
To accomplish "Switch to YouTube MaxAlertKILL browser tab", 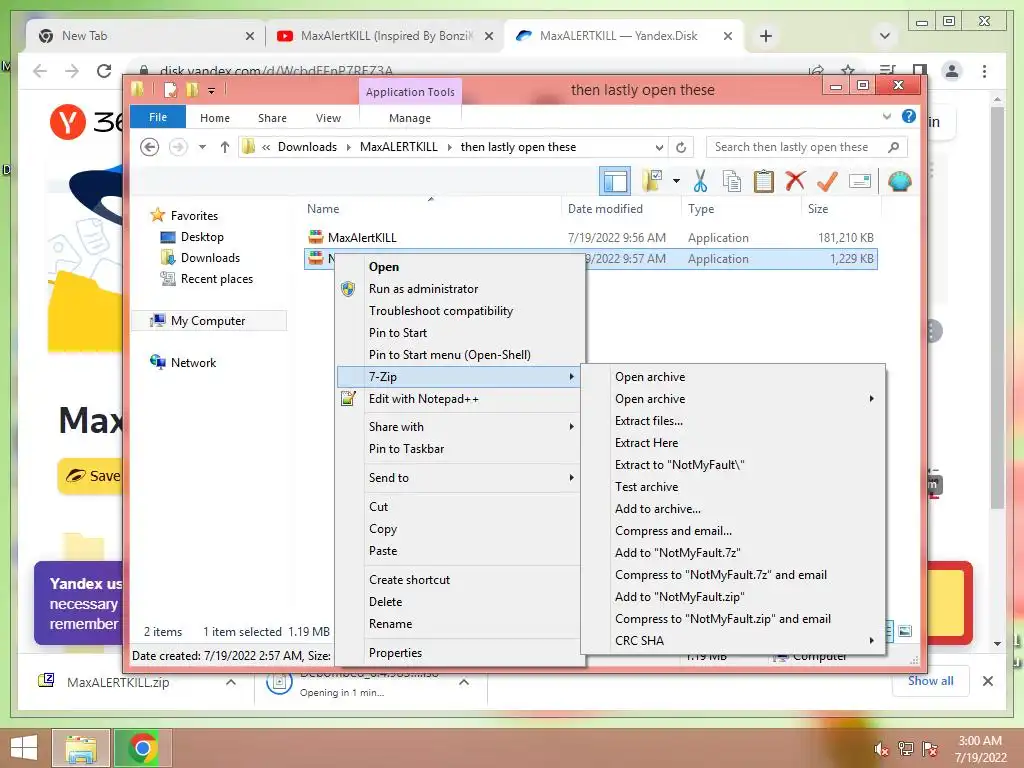I will click(385, 36).
